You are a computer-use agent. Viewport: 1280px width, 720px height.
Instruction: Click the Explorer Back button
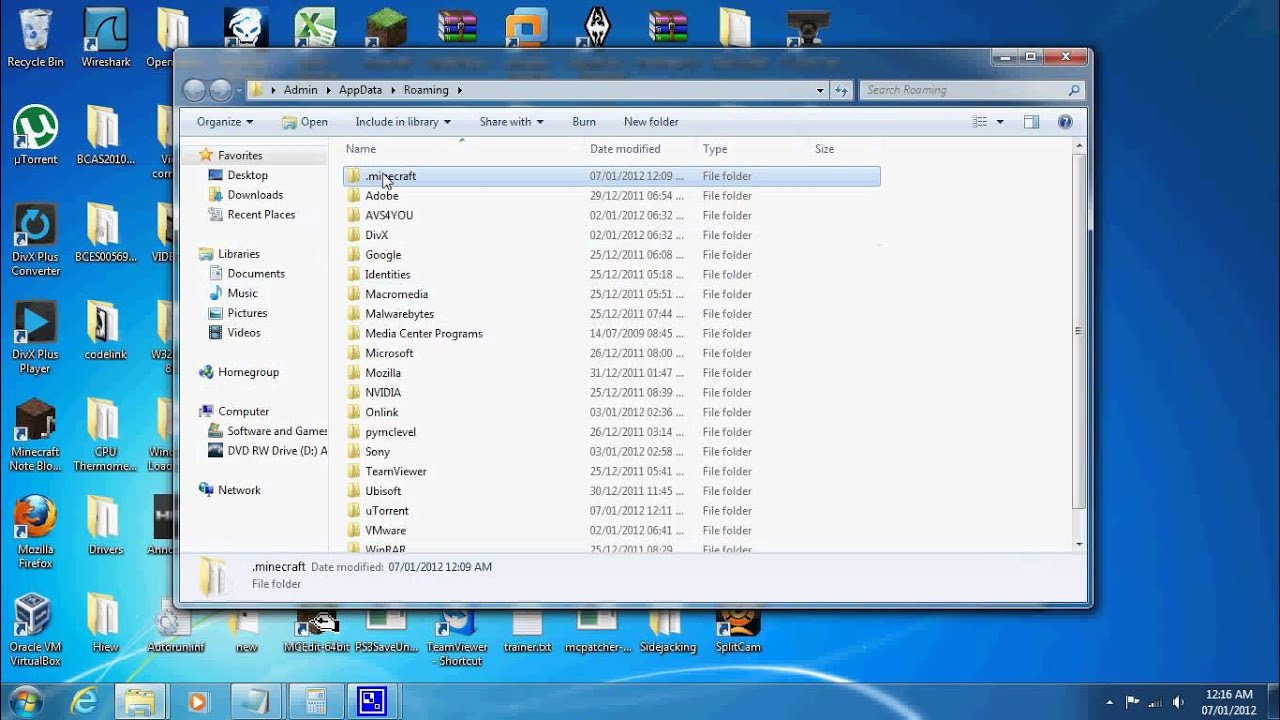pos(194,90)
